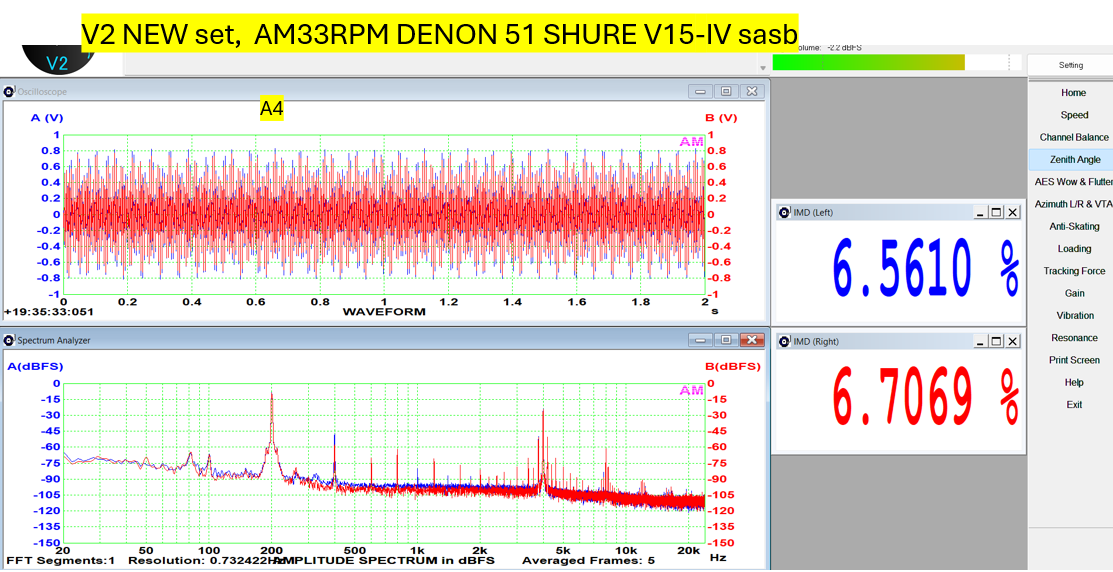The width and height of the screenshot is (1113, 572).
Task: Click the IMD (Left) window title icon
Action: point(784,212)
